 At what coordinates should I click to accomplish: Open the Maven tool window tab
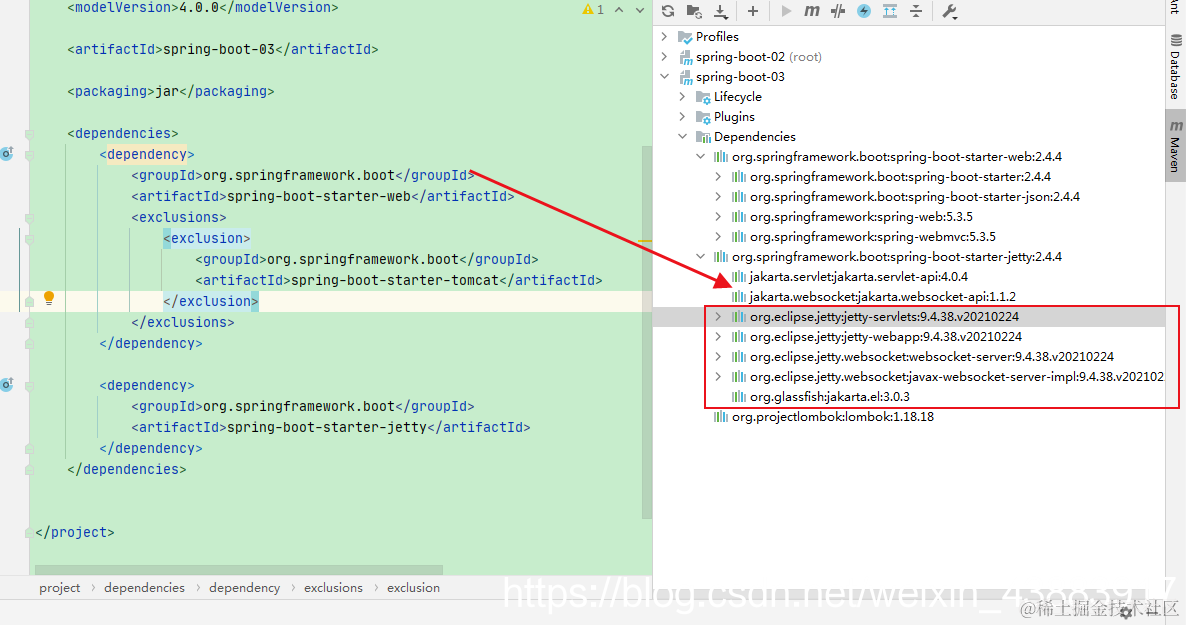click(1175, 147)
